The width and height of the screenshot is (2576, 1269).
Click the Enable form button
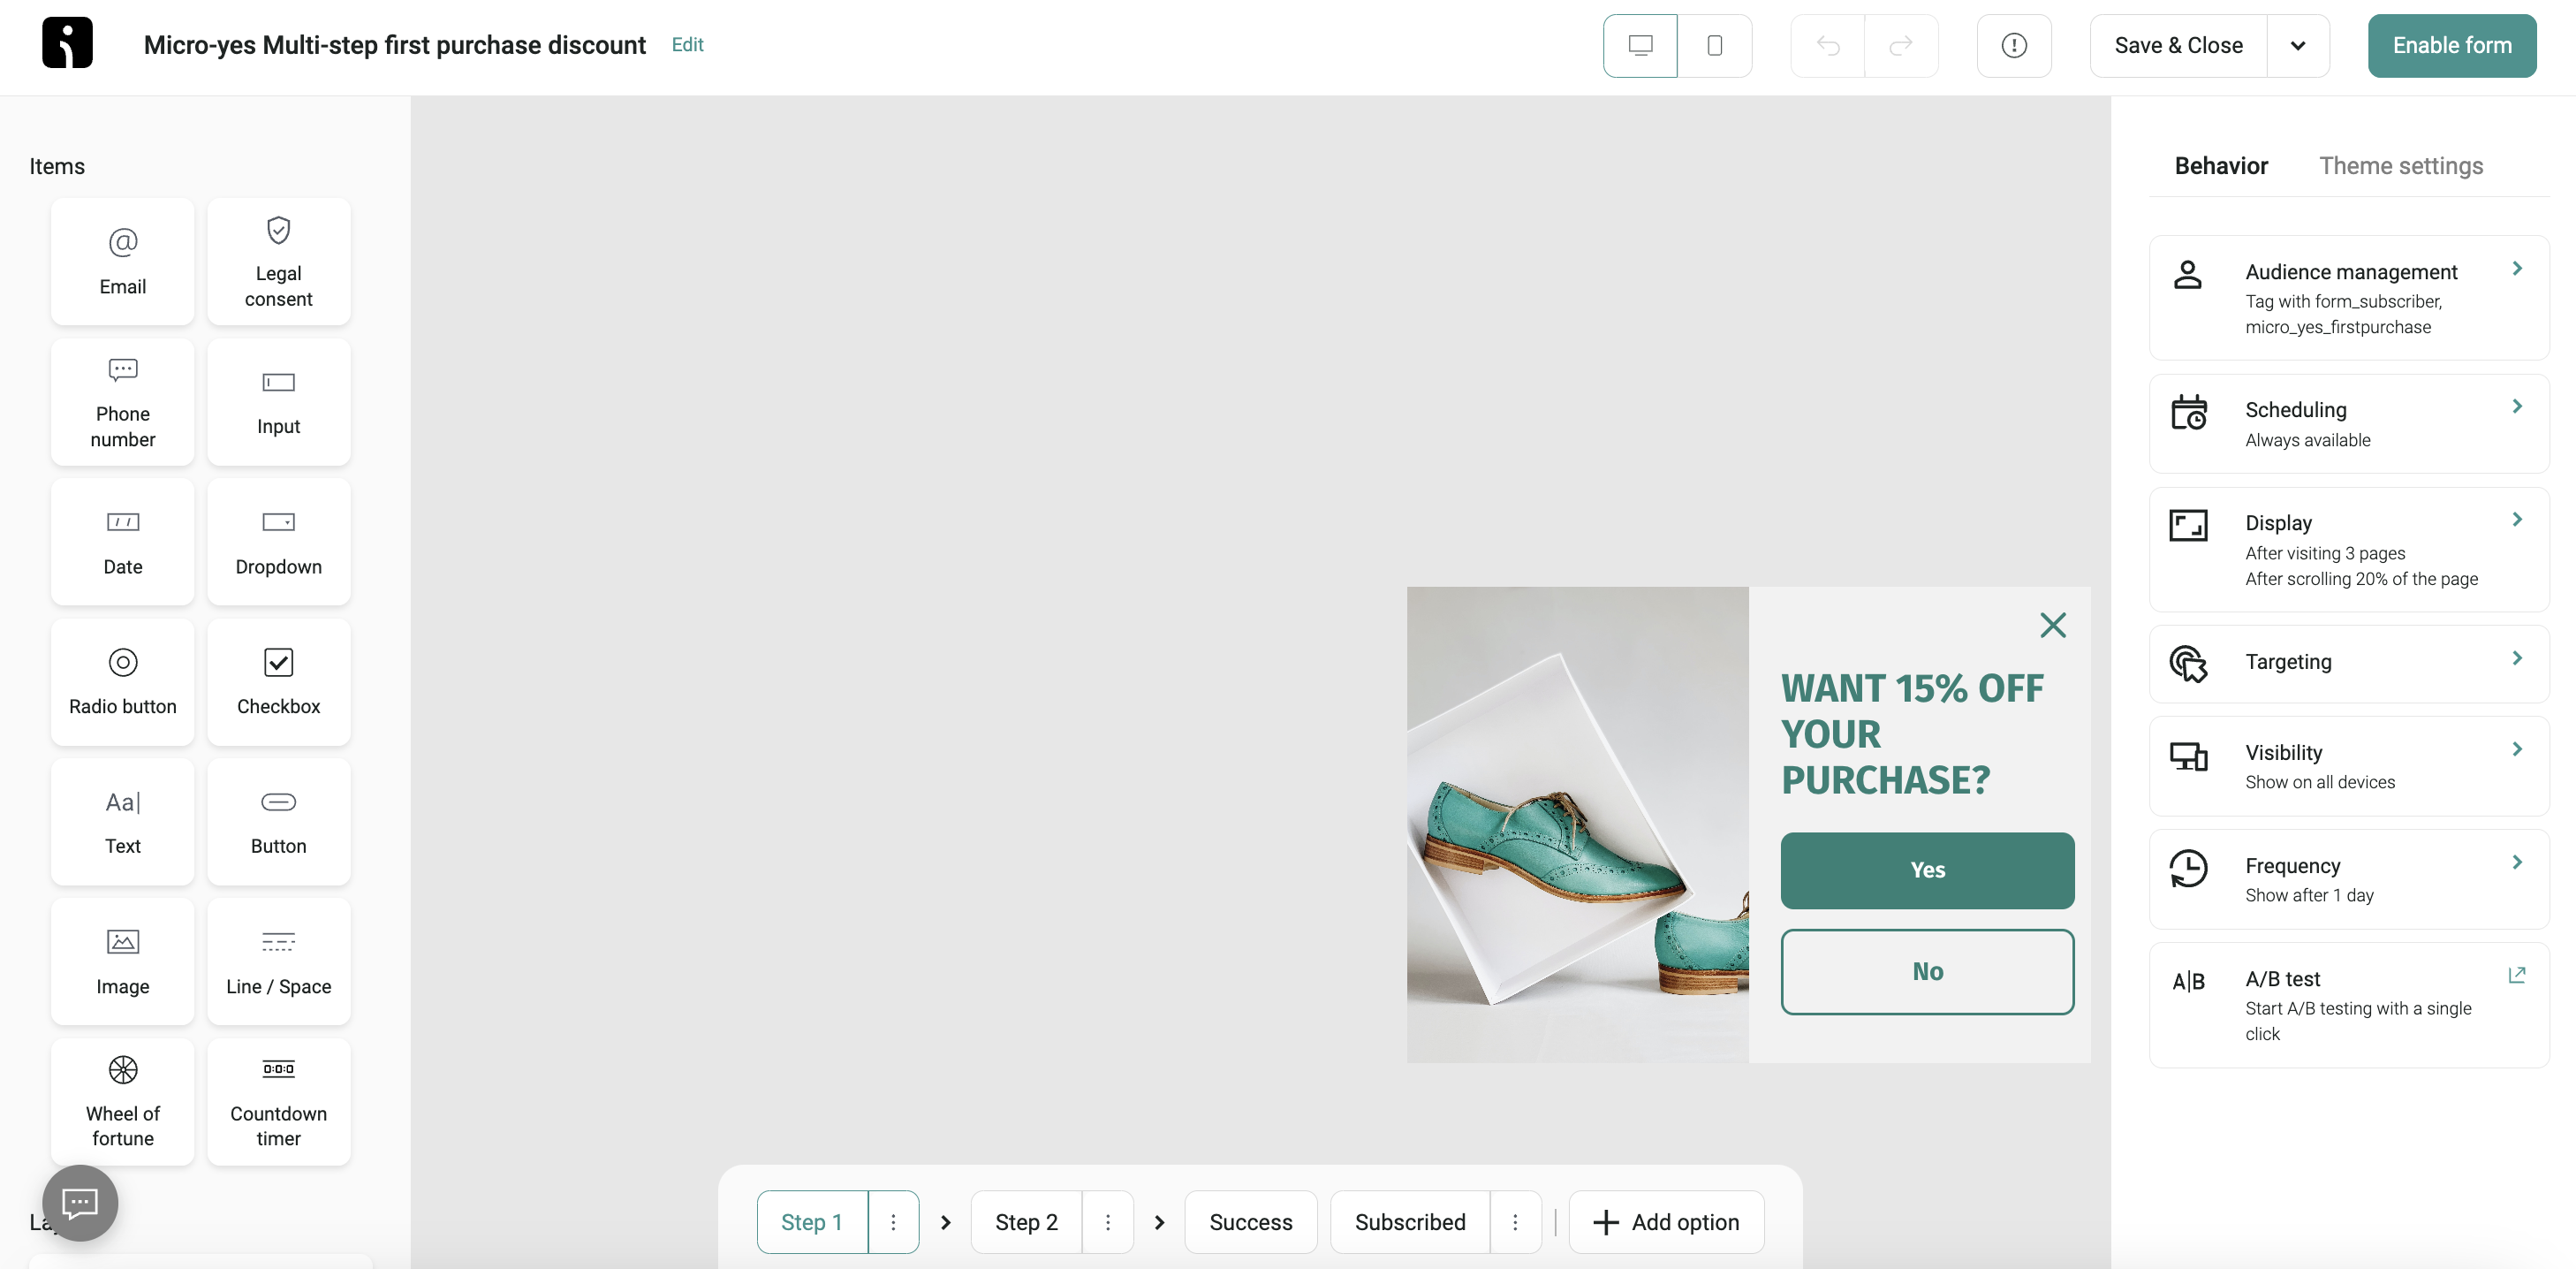[x=2451, y=45]
